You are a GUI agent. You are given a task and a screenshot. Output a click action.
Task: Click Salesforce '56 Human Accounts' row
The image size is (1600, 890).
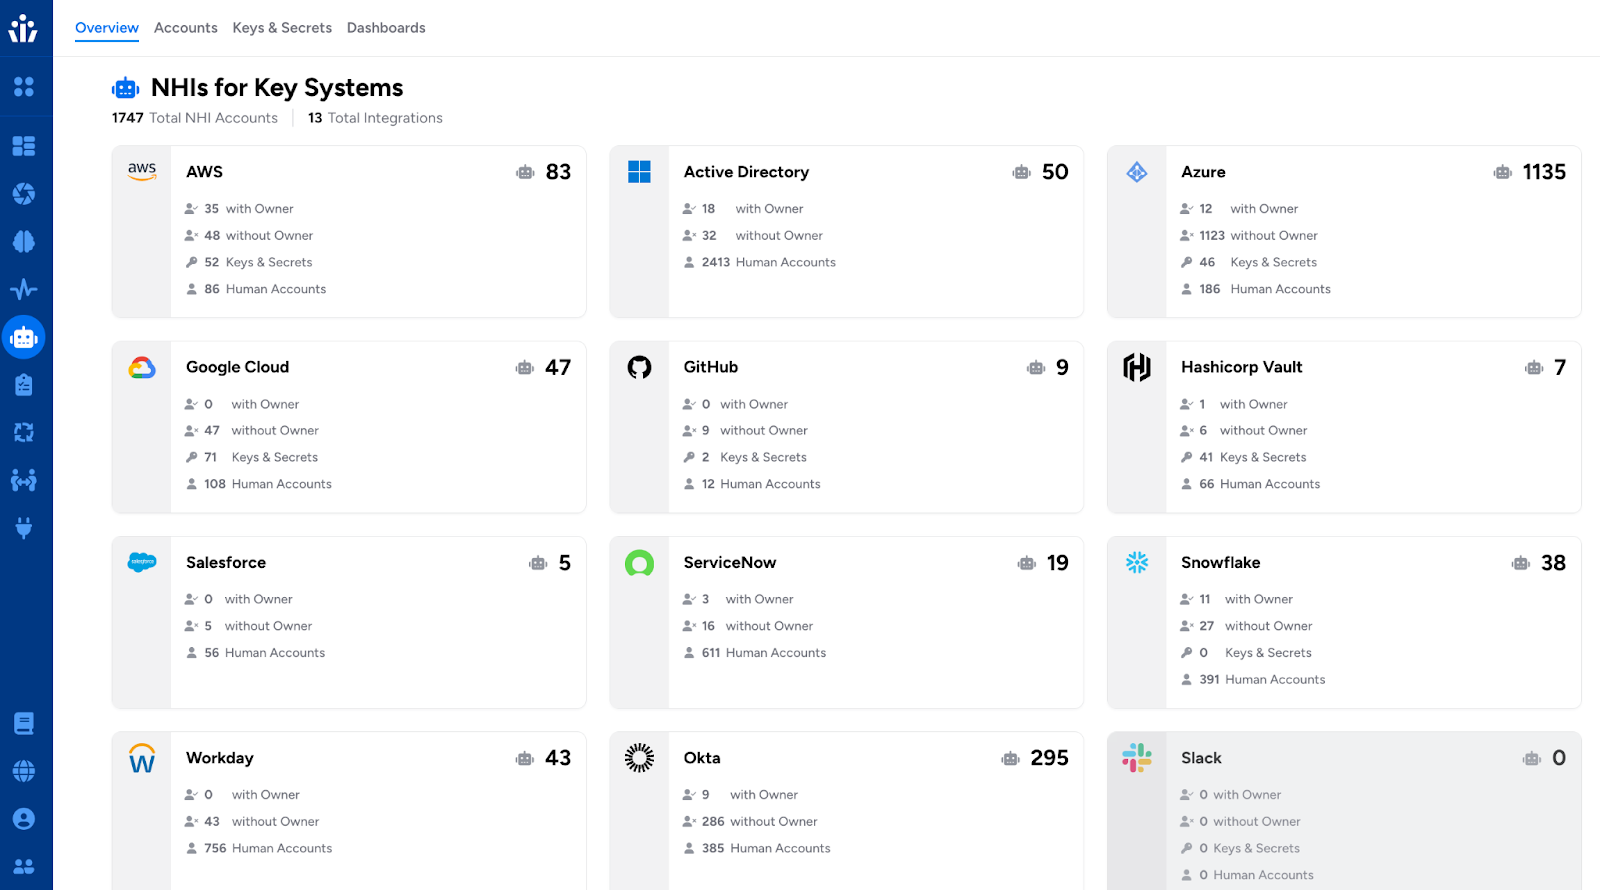pos(255,653)
